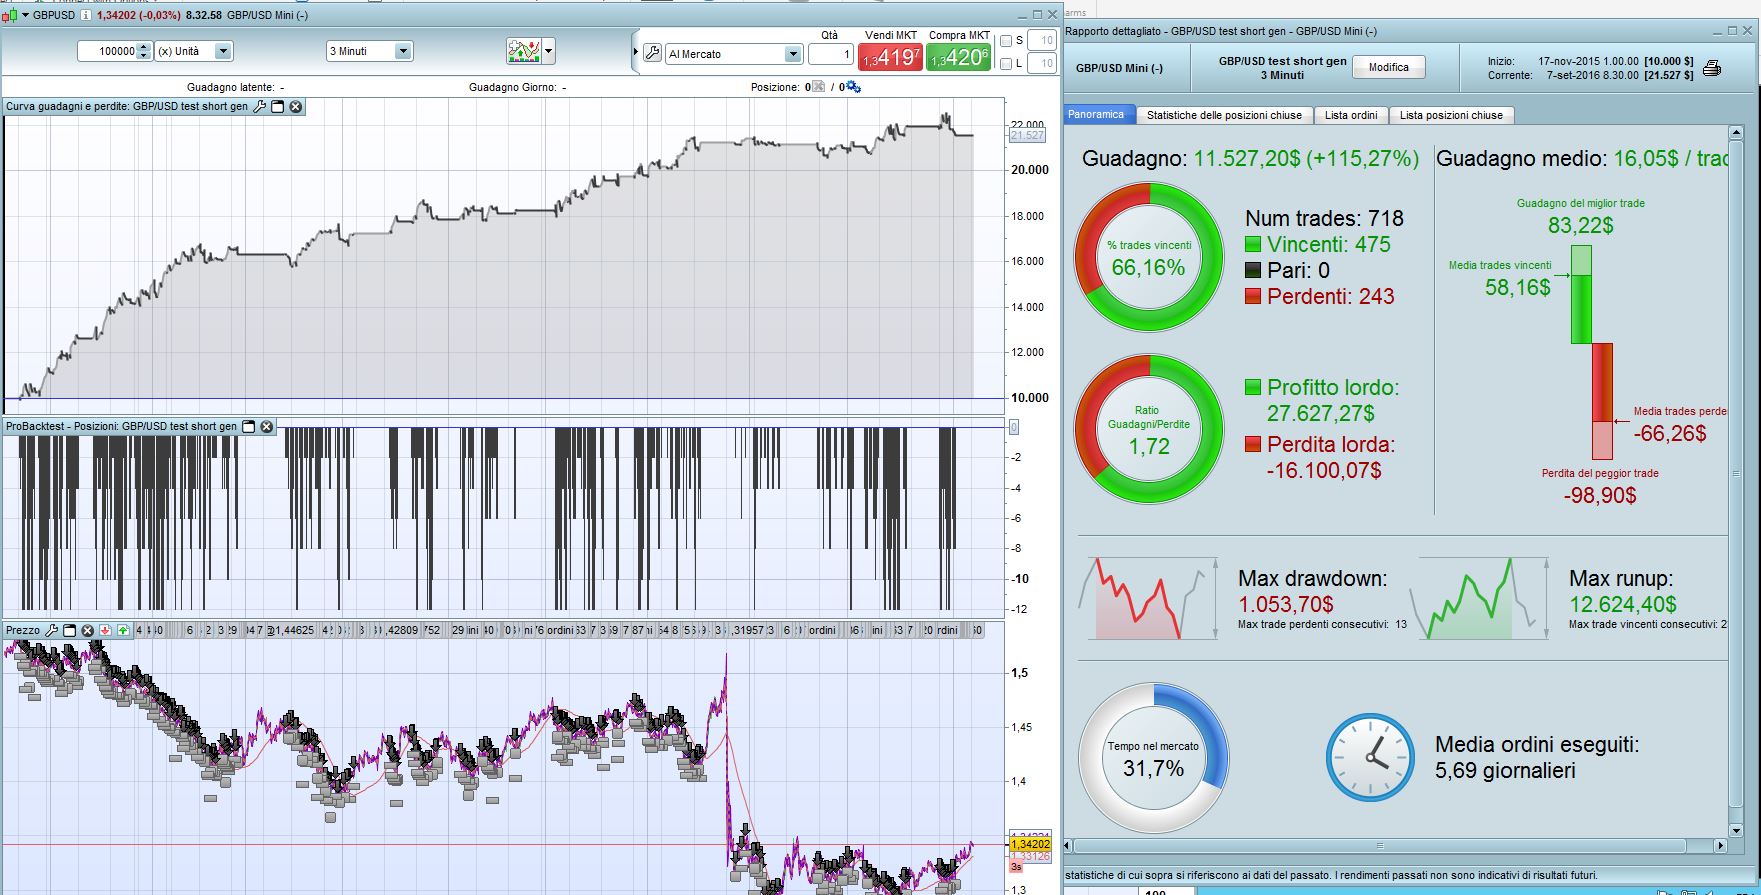Click the Max drawdown 1.053,70$ value
This screenshot has width=1761, height=895.
click(x=1286, y=604)
